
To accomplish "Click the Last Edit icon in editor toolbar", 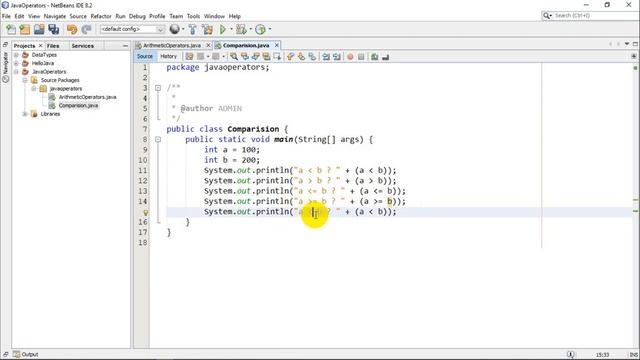I will pyautogui.click(x=189, y=57).
